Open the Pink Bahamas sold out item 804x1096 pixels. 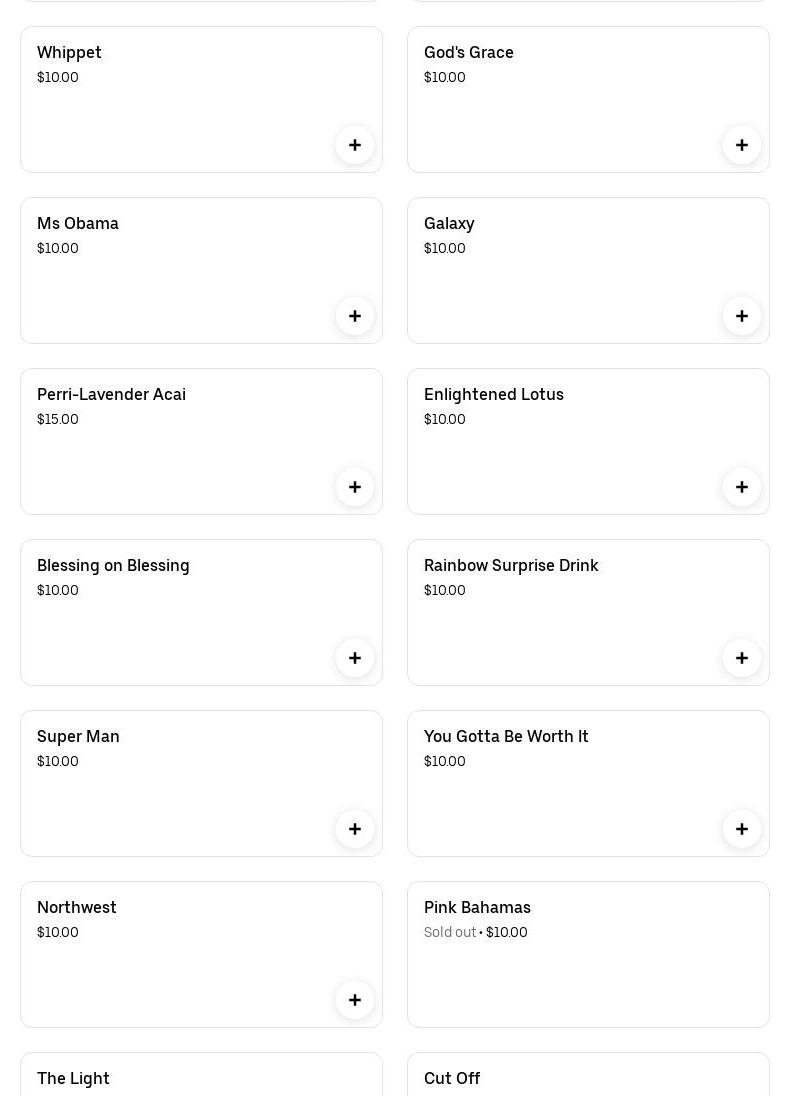tap(588, 954)
